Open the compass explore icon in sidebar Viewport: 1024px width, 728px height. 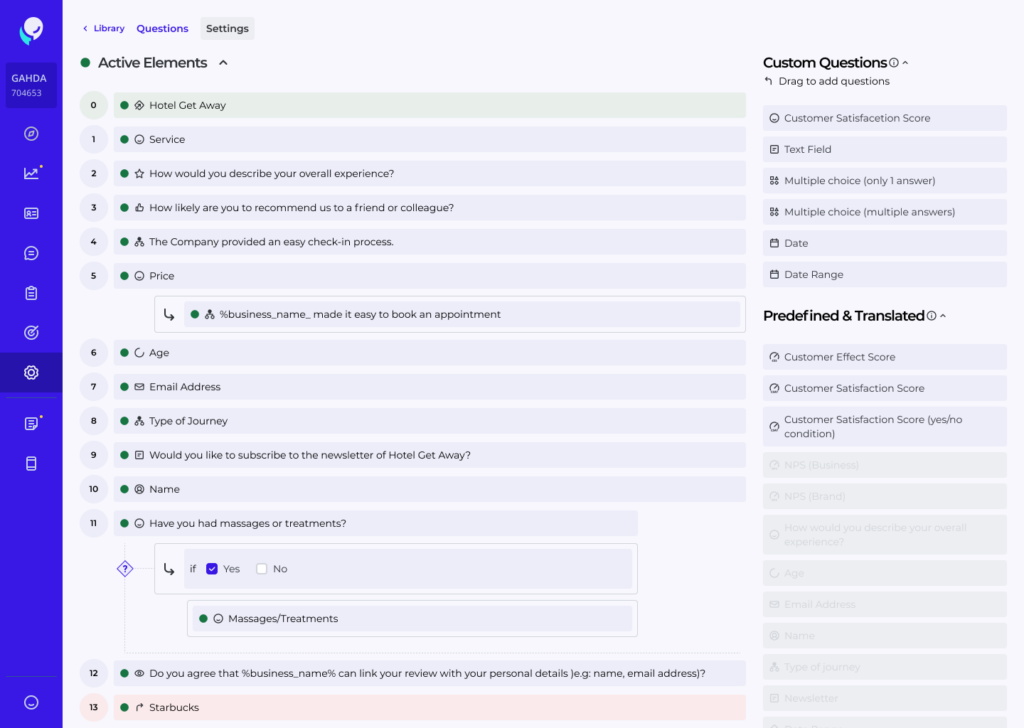pyautogui.click(x=31, y=134)
